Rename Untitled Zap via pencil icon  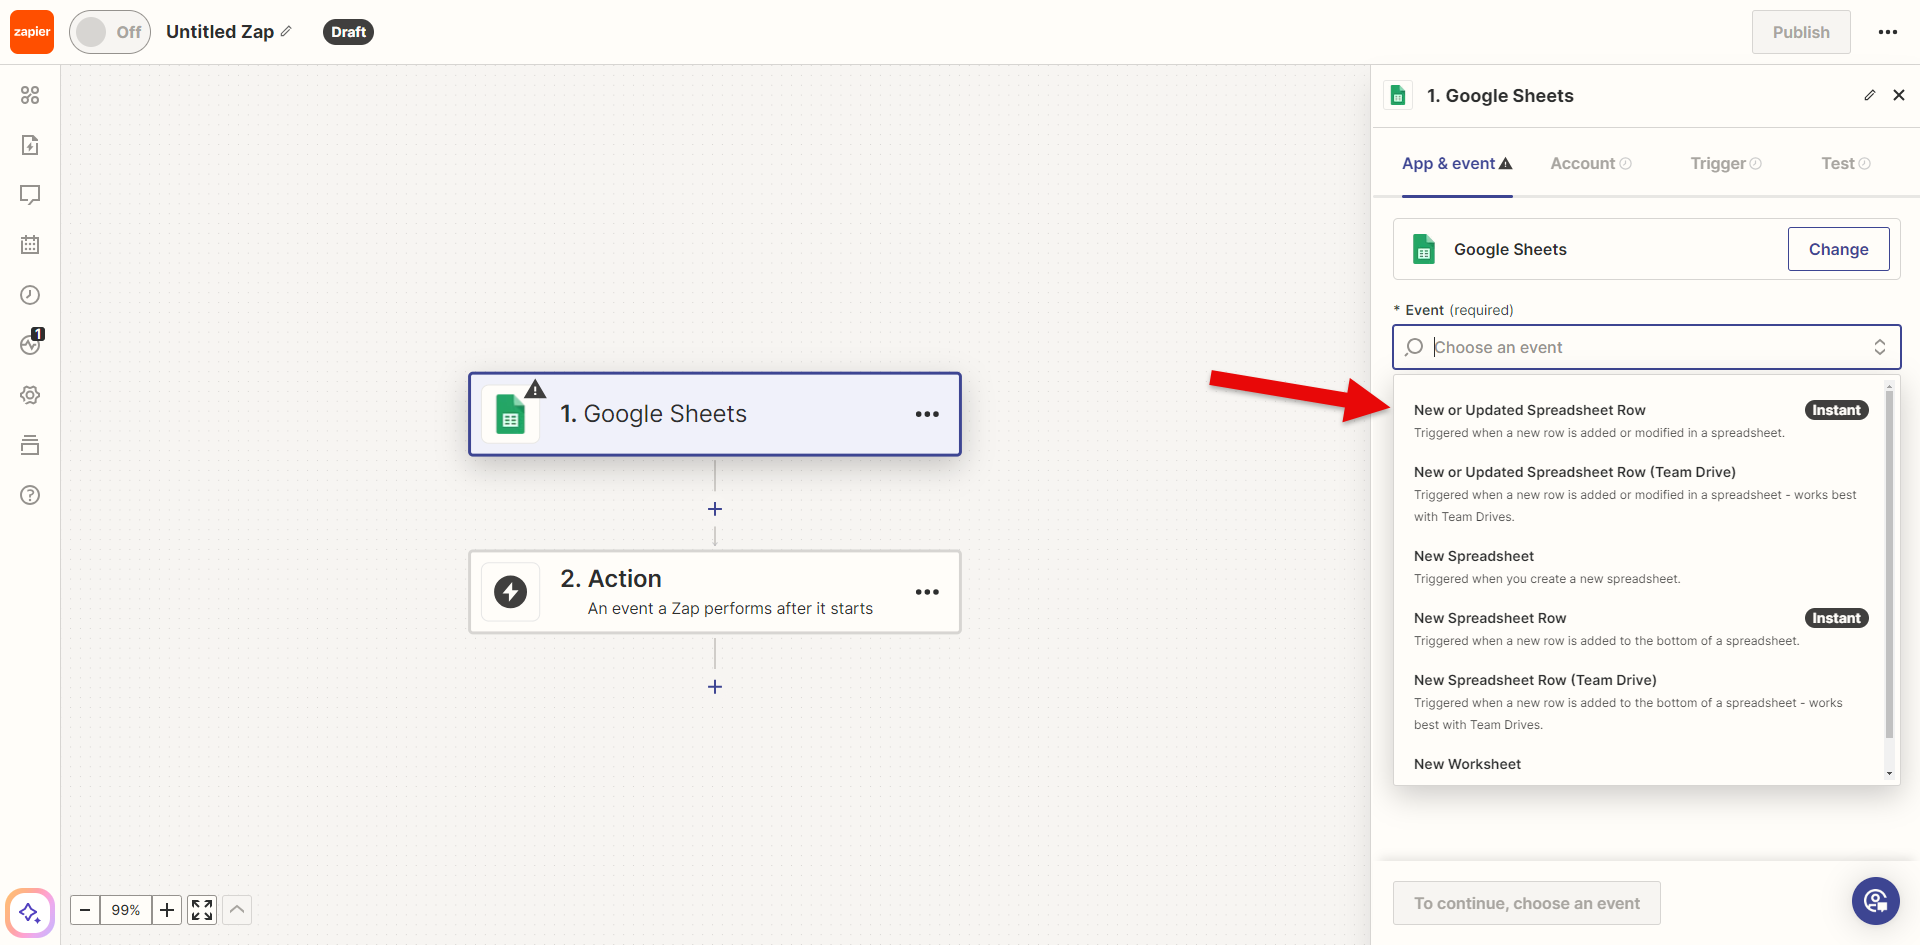click(x=286, y=32)
